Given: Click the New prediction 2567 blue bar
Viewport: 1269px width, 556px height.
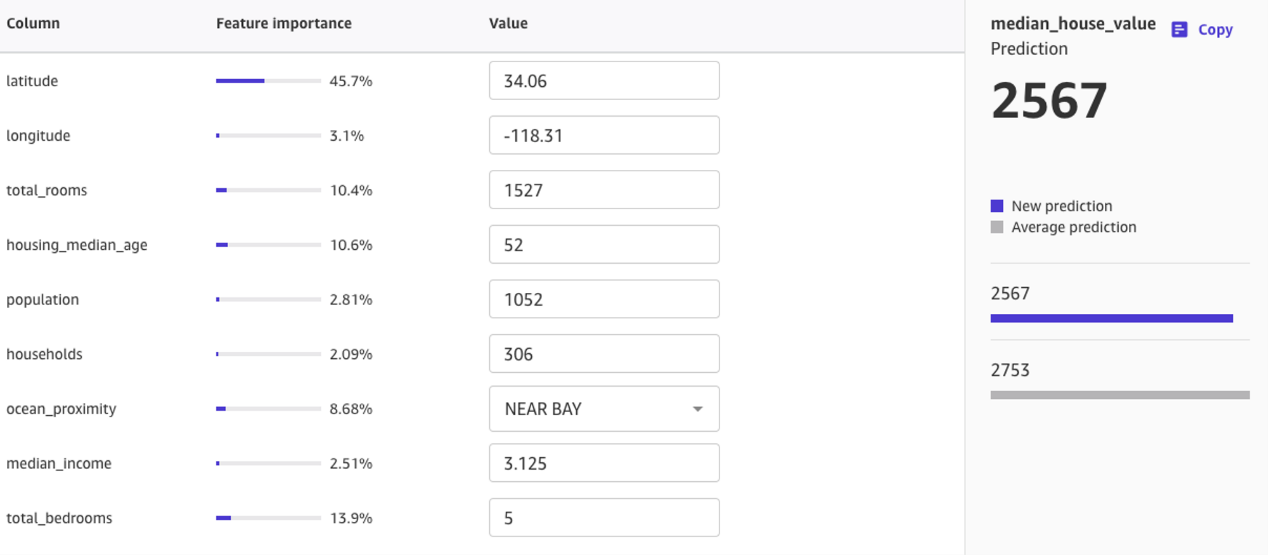Looking at the screenshot, I should pos(1112,318).
